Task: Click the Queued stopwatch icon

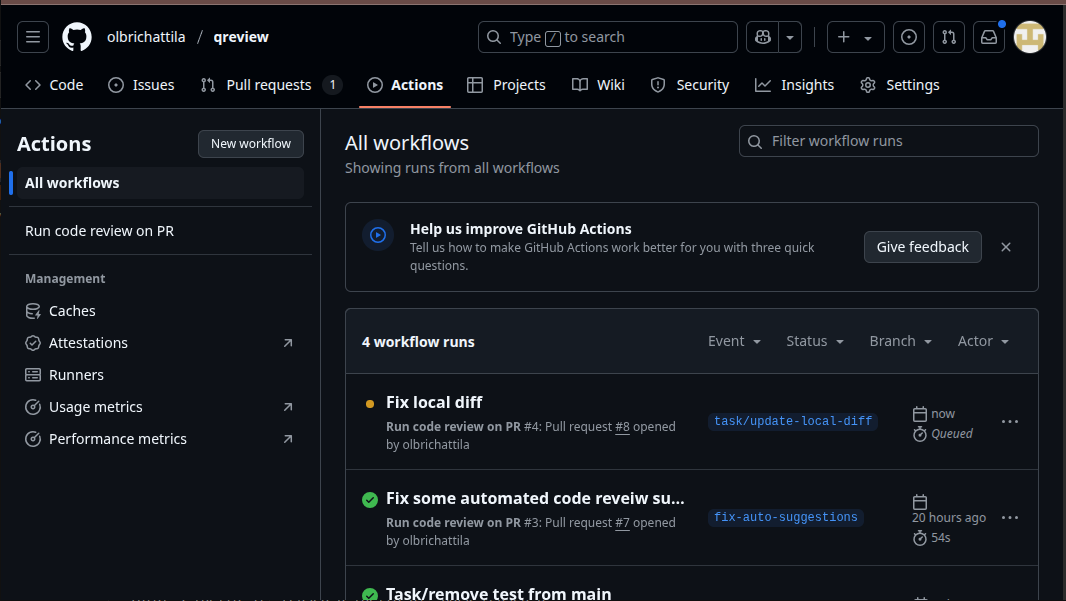Action: pyautogui.click(x=920, y=434)
